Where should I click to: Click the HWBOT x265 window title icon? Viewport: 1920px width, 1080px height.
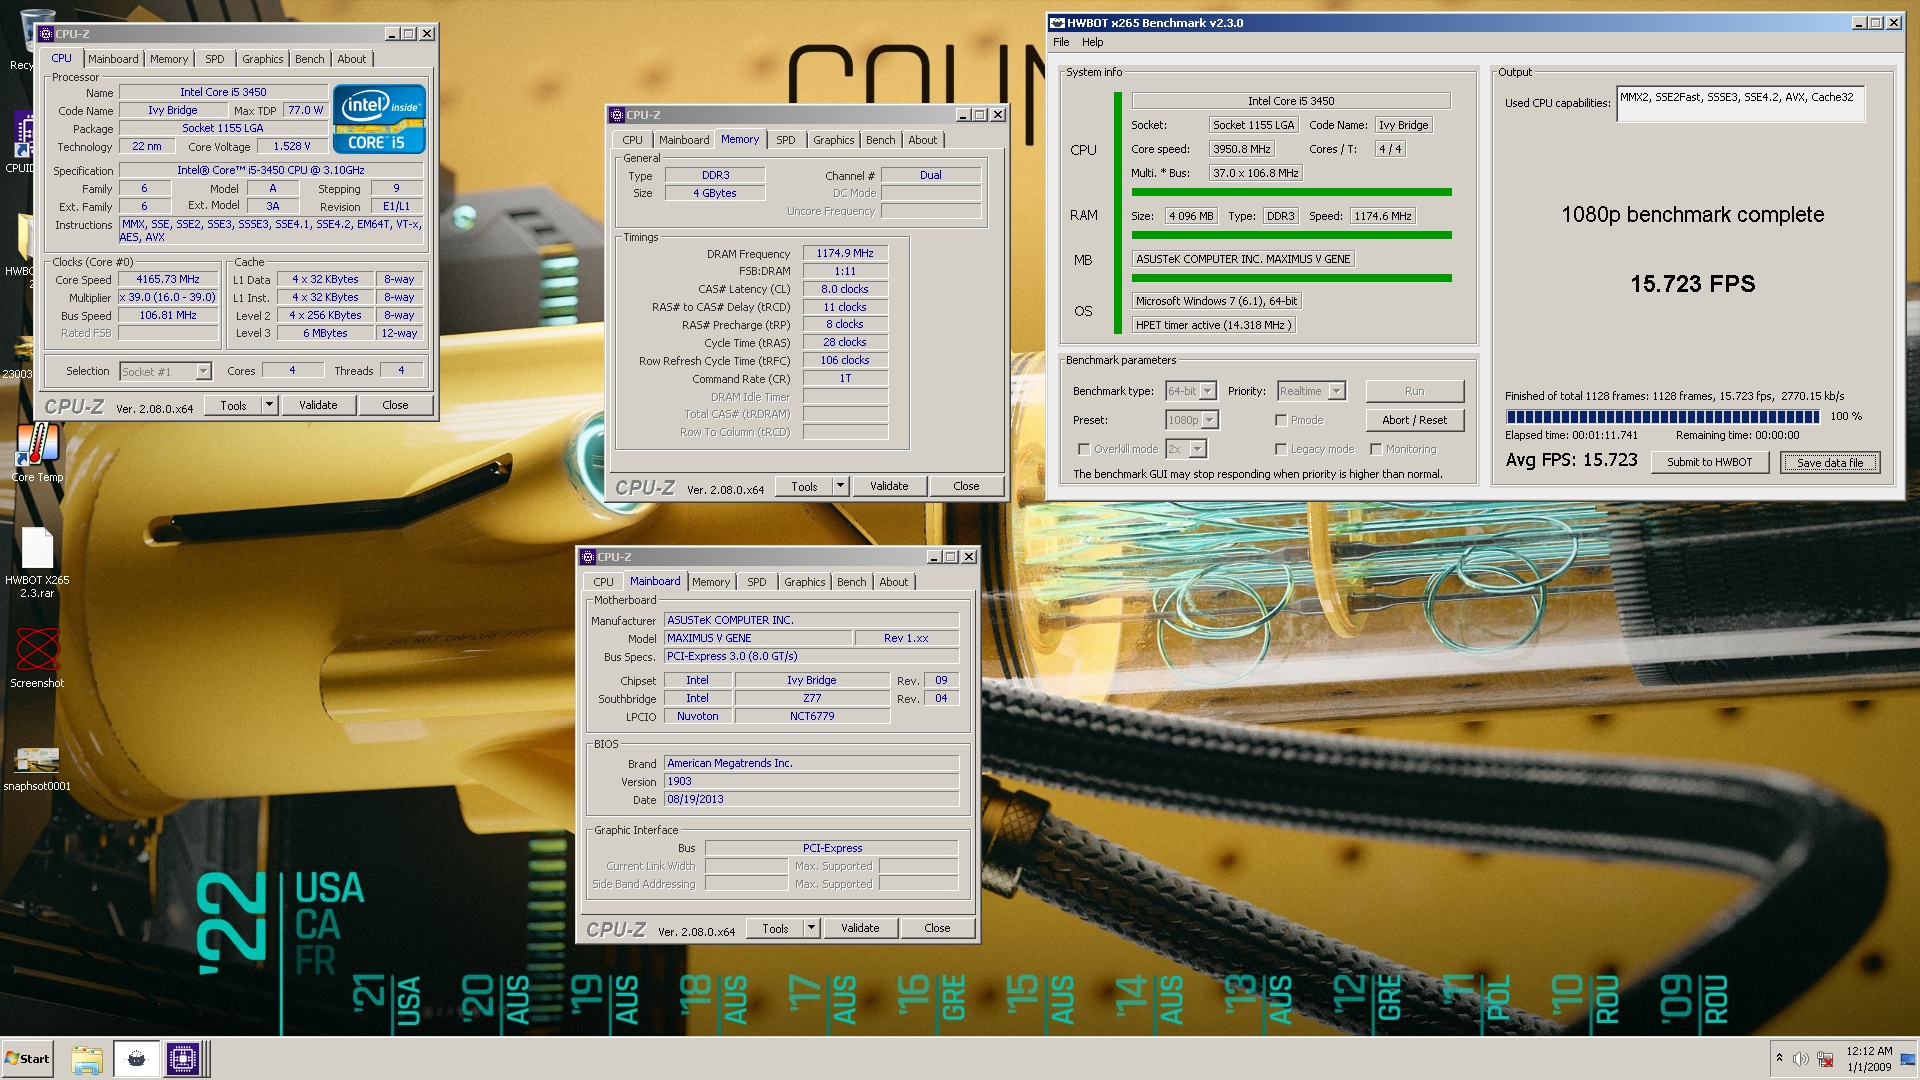[x=1056, y=23]
